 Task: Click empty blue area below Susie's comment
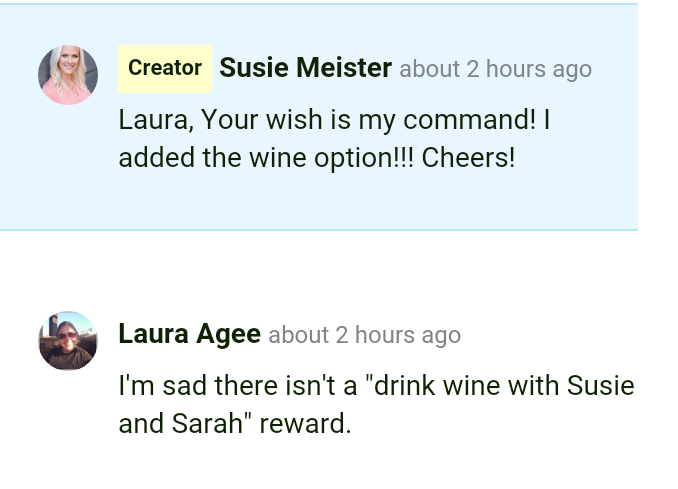click(319, 201)
